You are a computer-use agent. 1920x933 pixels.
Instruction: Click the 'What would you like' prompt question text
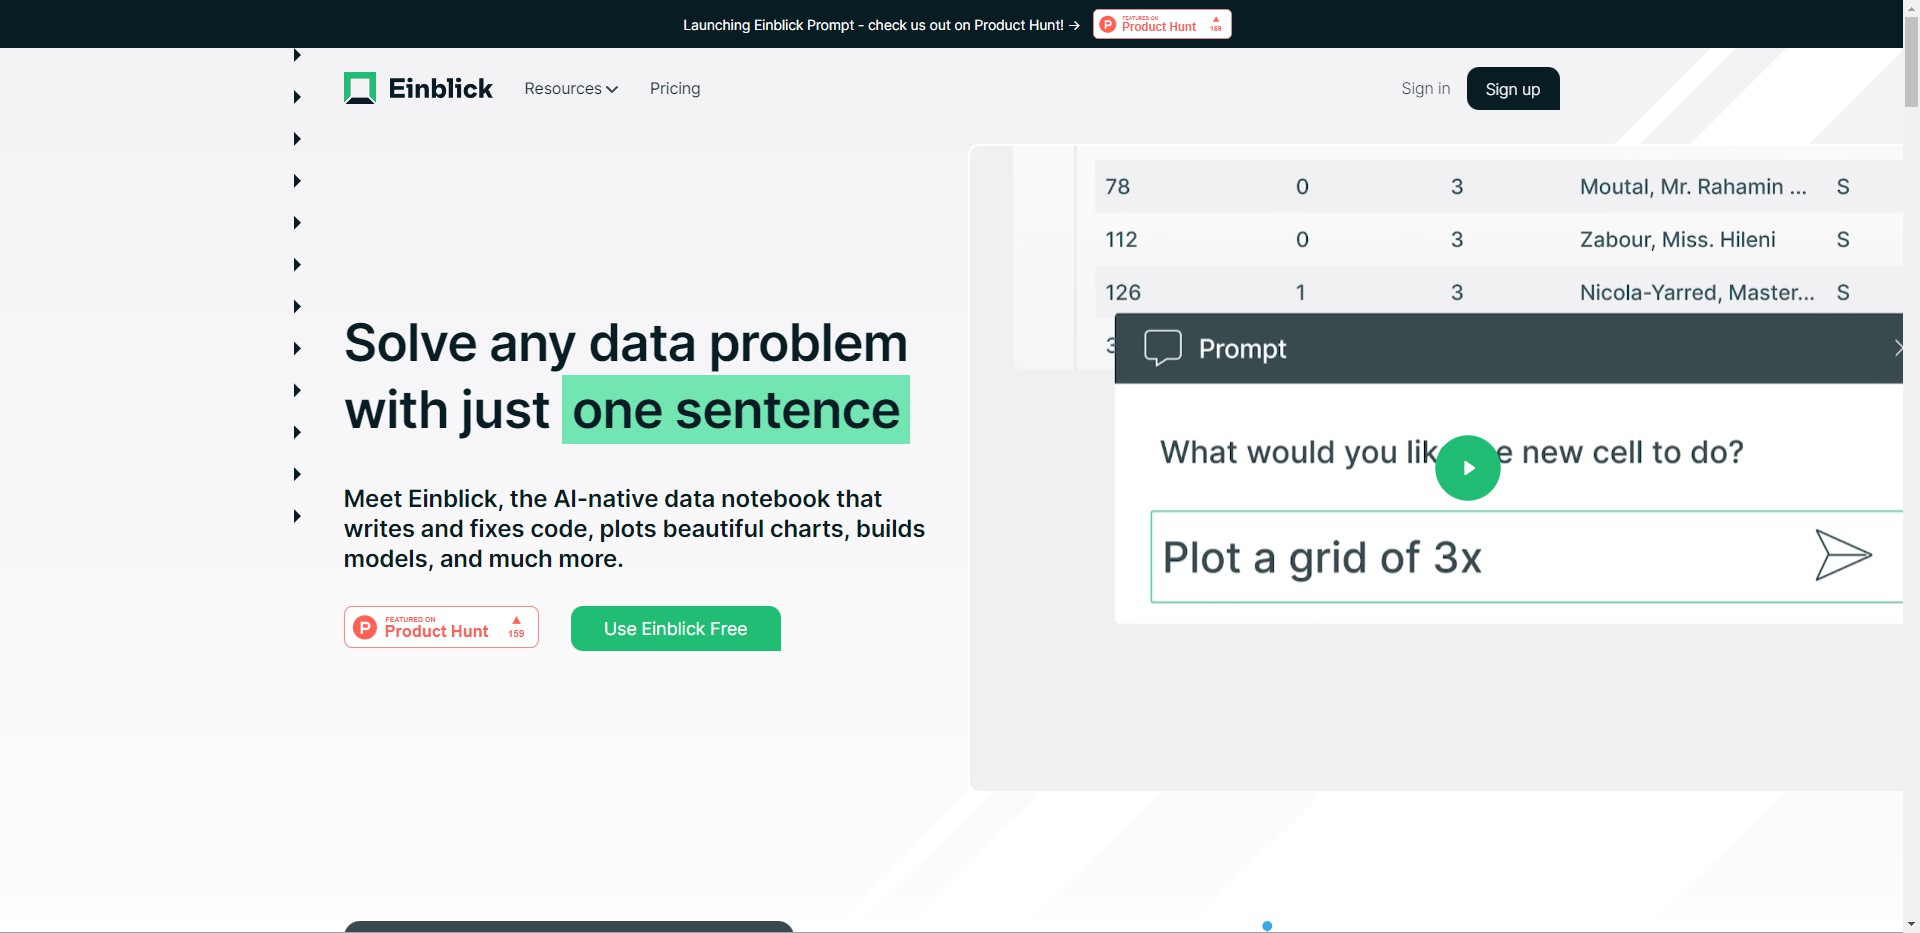tap(1452, 453)
